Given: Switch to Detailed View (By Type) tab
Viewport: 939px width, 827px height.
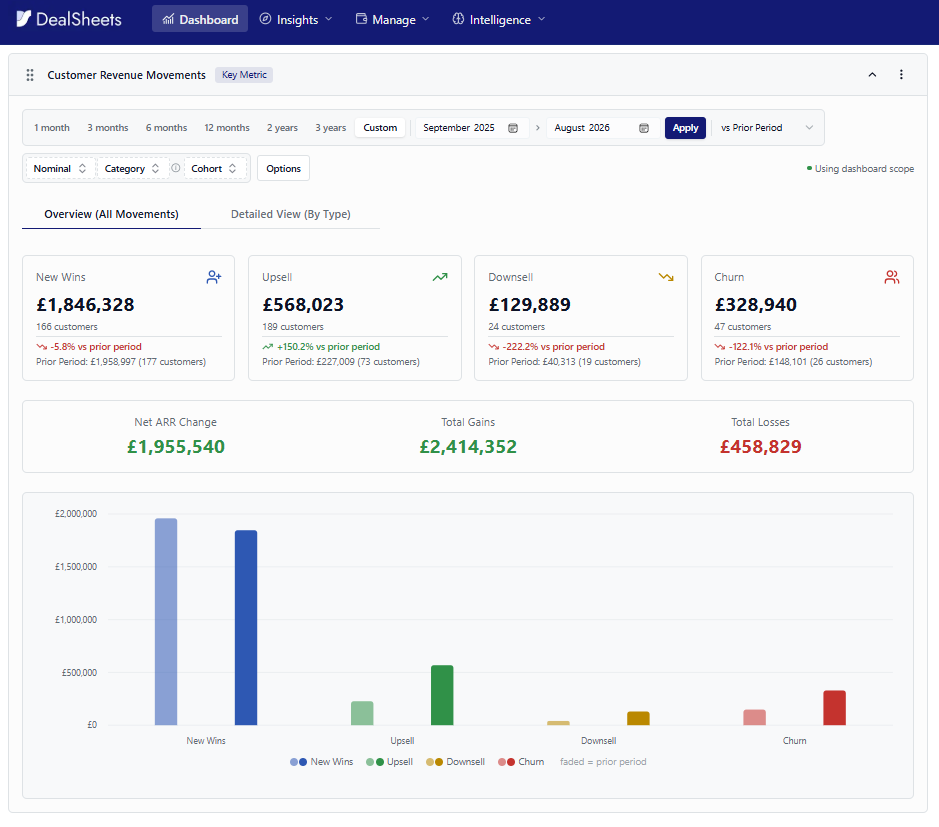Looking at the screenshot, I should (290, 214).
